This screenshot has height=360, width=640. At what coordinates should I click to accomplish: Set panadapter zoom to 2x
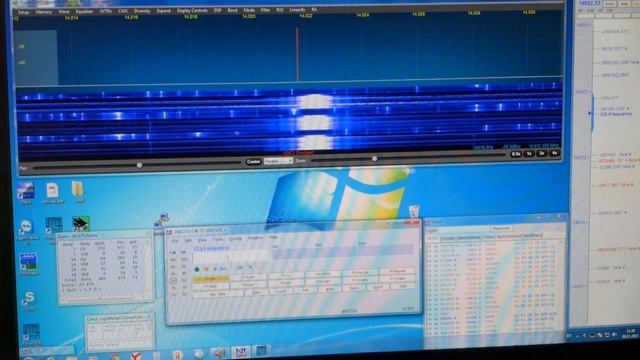pos(542,153)
